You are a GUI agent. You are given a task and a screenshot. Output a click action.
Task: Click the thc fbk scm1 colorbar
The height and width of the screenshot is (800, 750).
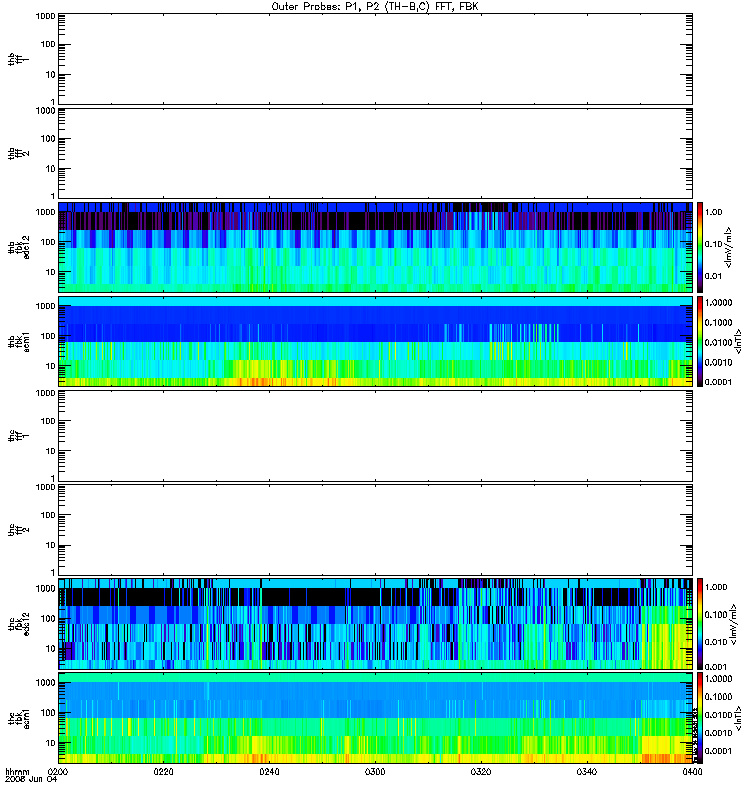pyautogui.click(x=700, y=718)
